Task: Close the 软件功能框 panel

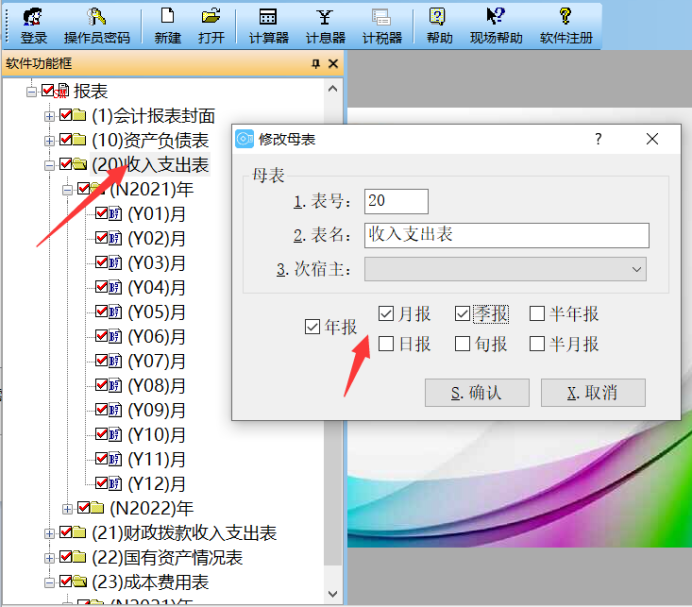Action: tap(333, 64)
